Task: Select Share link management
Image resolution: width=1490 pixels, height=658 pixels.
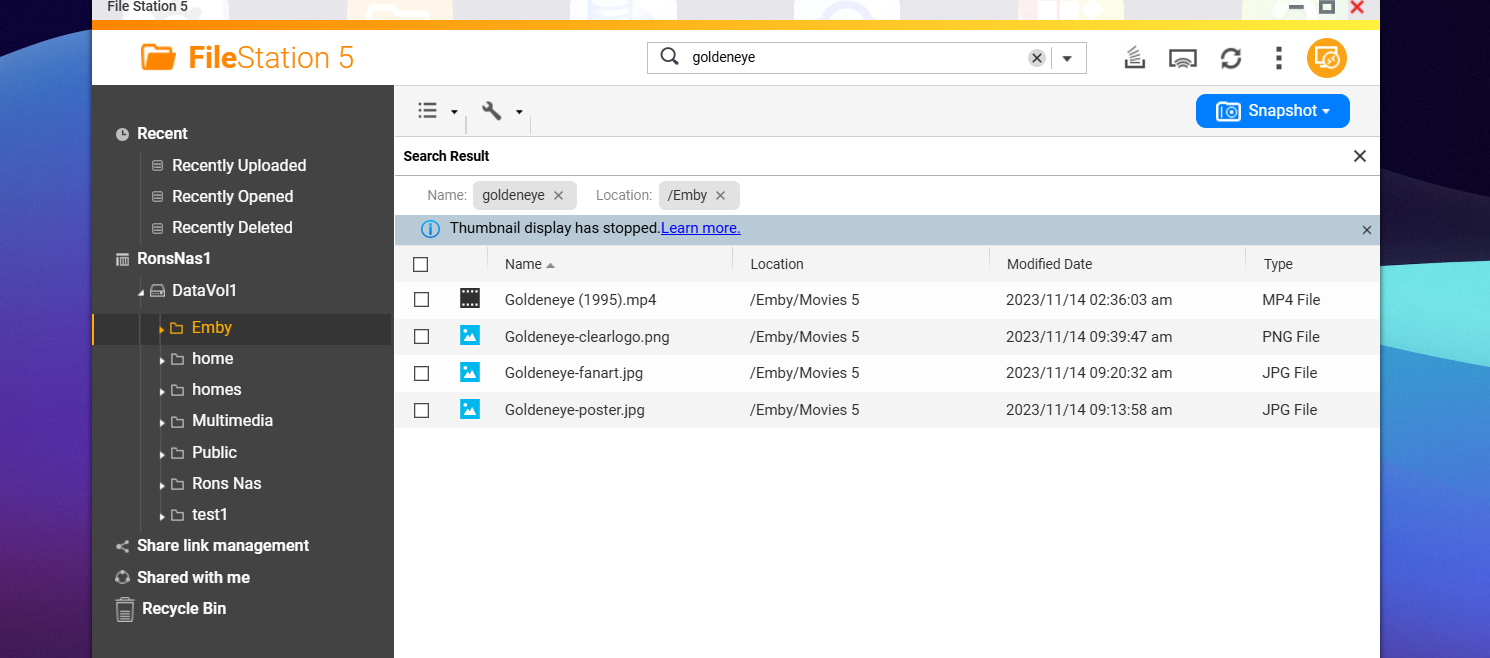Action: (222, 545)
